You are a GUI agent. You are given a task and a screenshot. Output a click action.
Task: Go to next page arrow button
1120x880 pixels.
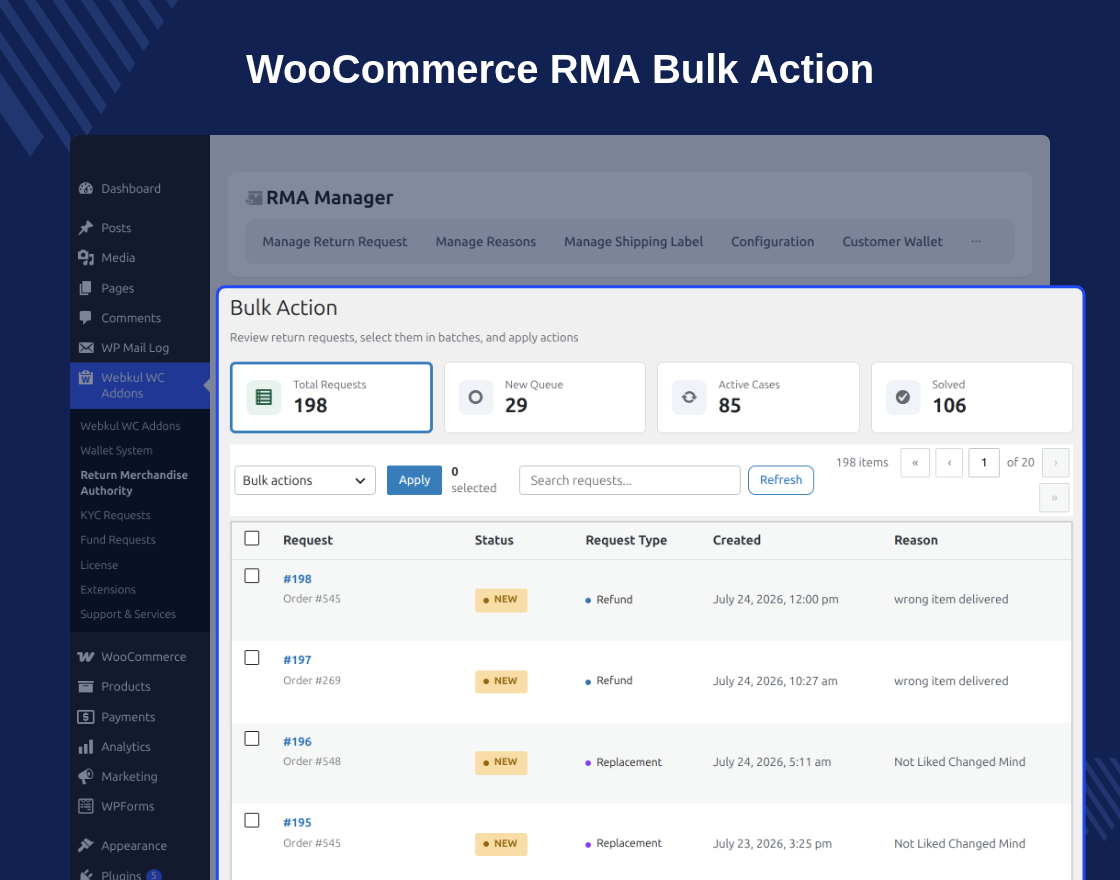(1056, 463)
